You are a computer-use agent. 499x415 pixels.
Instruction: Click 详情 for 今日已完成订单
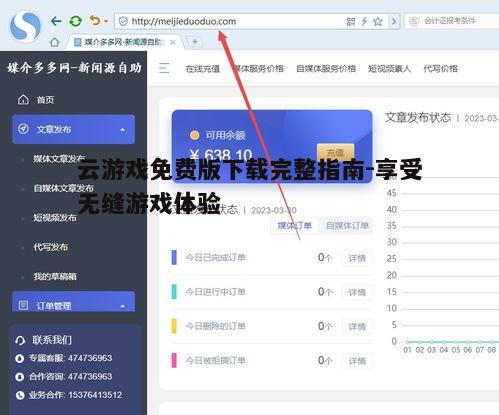click(x=357, y=258)
